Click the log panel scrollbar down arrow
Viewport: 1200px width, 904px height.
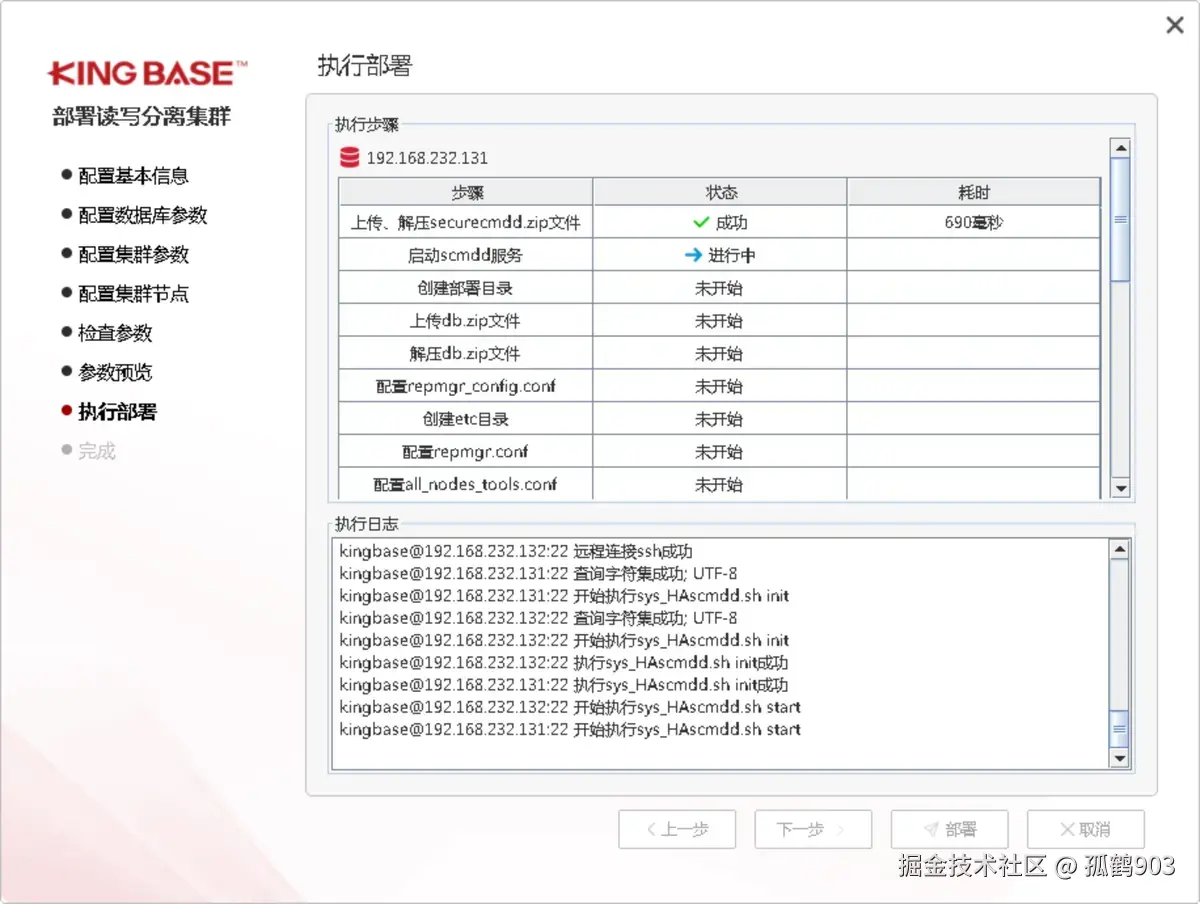click(1120, 759)
